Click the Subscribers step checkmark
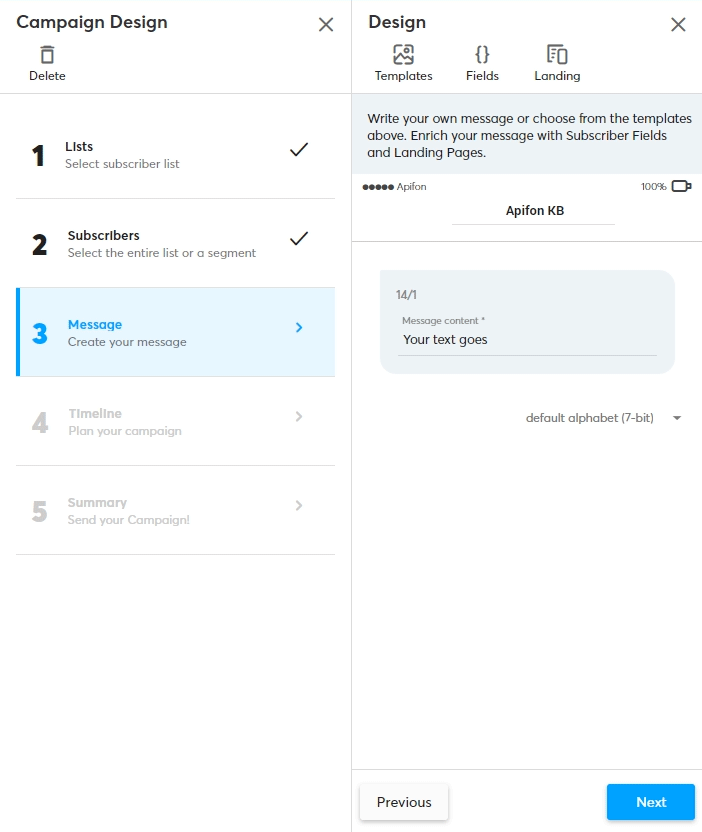702x832 pixels. 299,239
